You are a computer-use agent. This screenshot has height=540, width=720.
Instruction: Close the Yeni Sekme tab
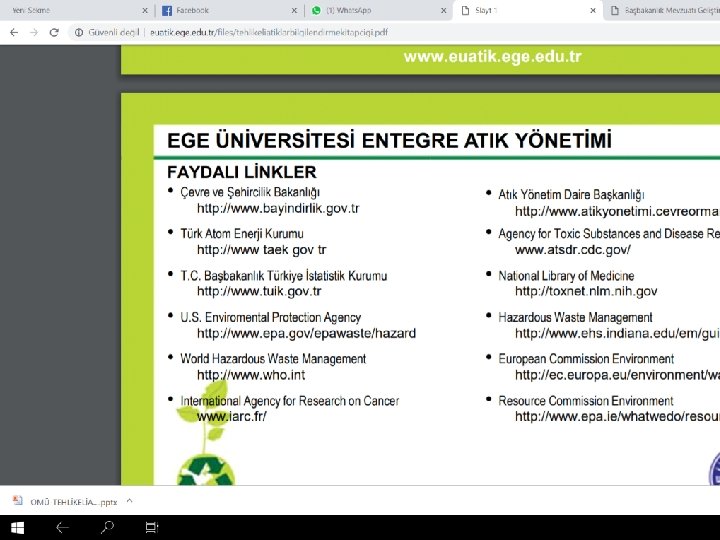(x=145, y=11)
